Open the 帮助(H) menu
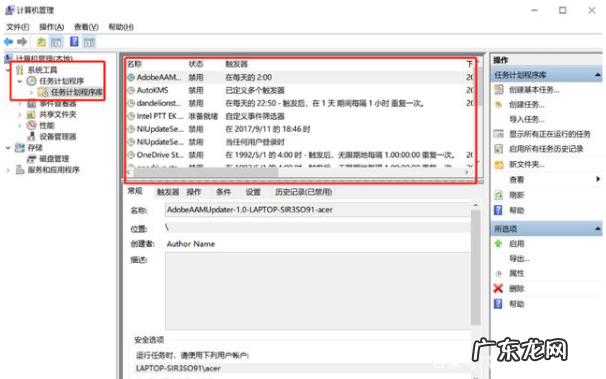This screenshot has height=379, width=606. point(121,27)
